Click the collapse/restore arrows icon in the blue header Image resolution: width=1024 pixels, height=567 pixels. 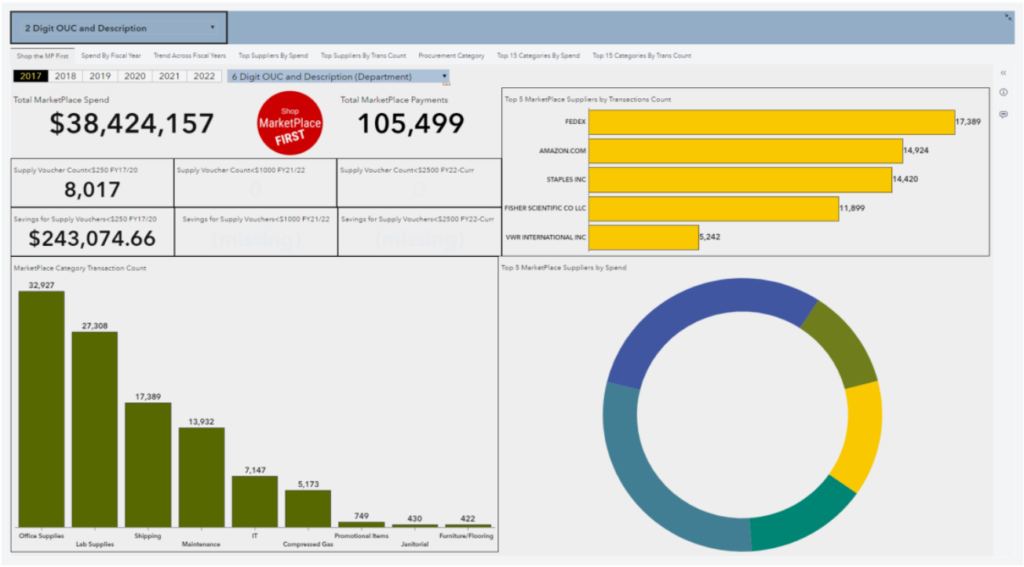coord(1008,17)
